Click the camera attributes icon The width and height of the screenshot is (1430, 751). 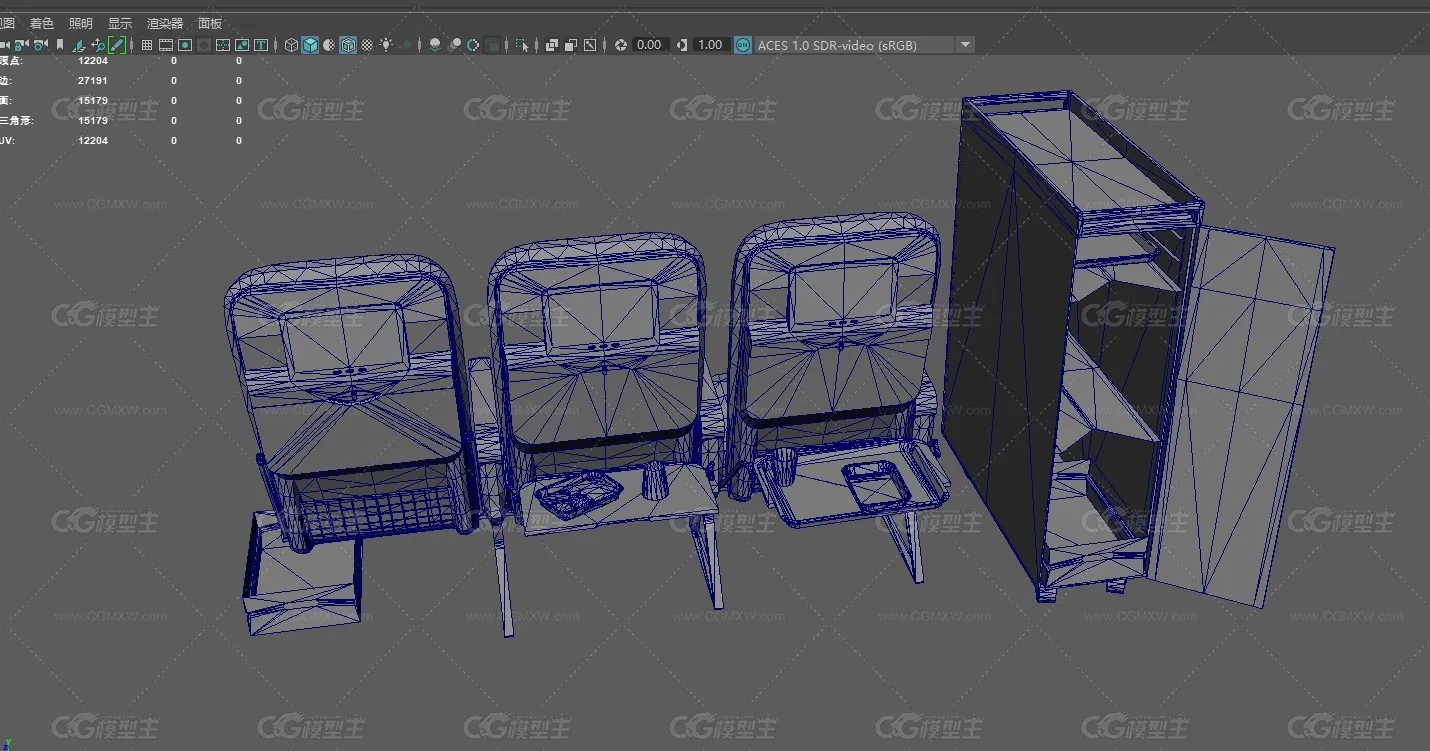pos(40,45)
